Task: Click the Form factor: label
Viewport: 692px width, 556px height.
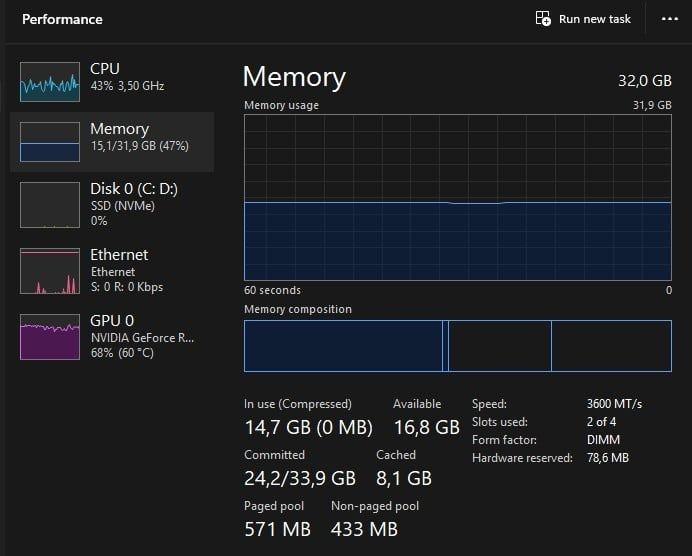Action: (x=504, y=440)
